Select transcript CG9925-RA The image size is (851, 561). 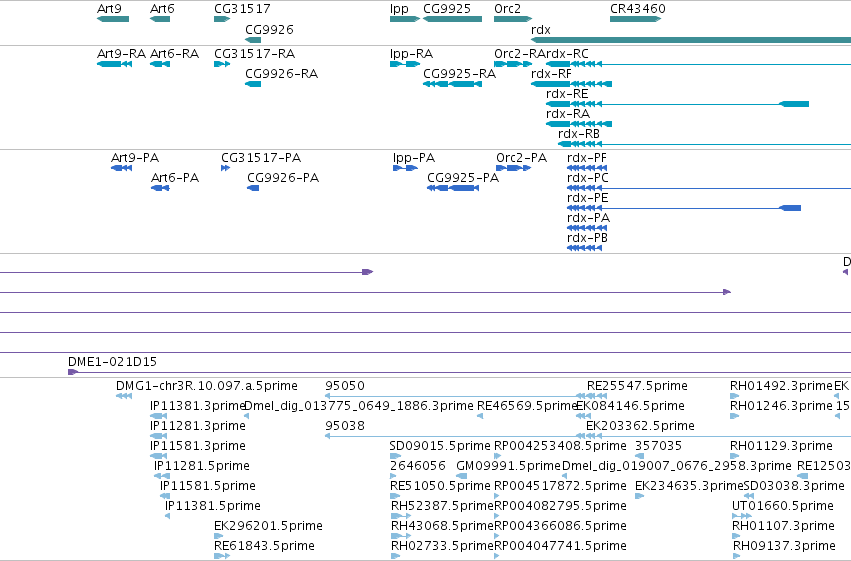pyautogui.click(x=459, y=74)
